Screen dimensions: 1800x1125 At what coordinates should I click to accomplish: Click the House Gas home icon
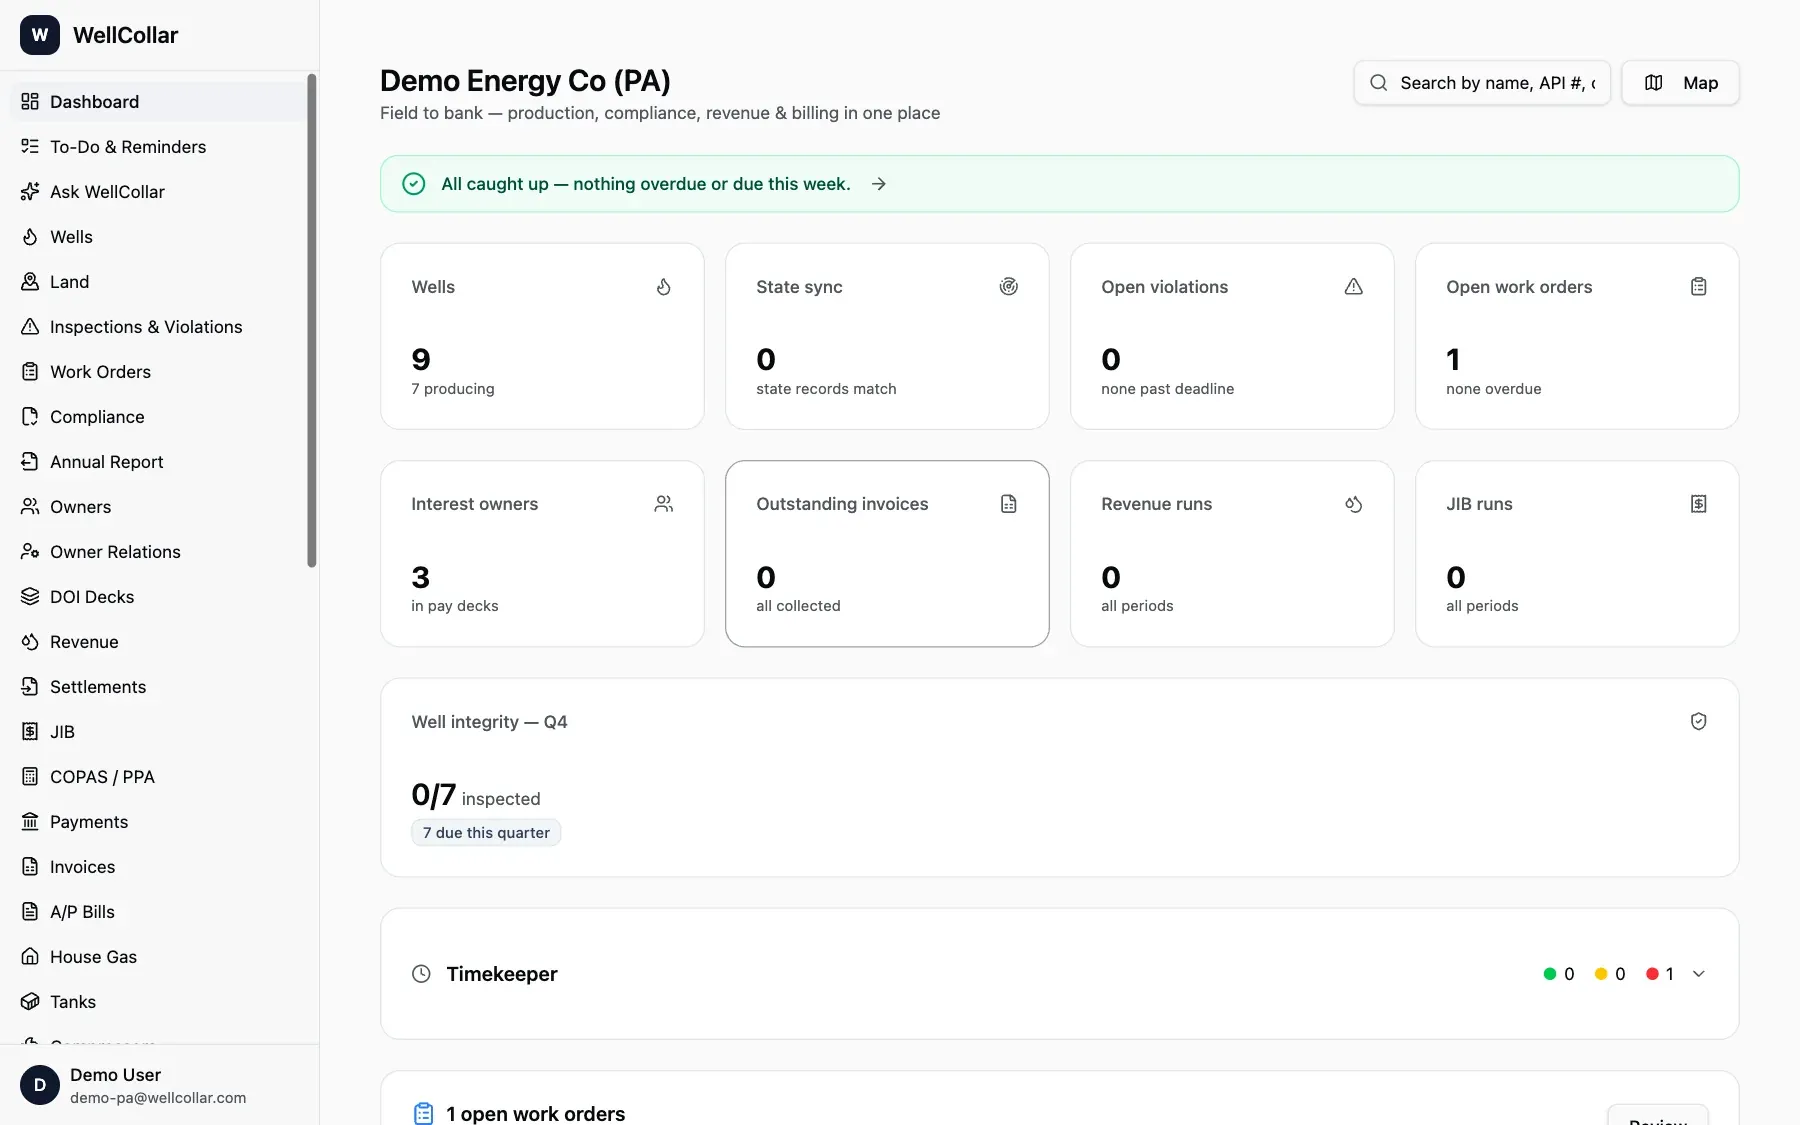coord(30,957)
